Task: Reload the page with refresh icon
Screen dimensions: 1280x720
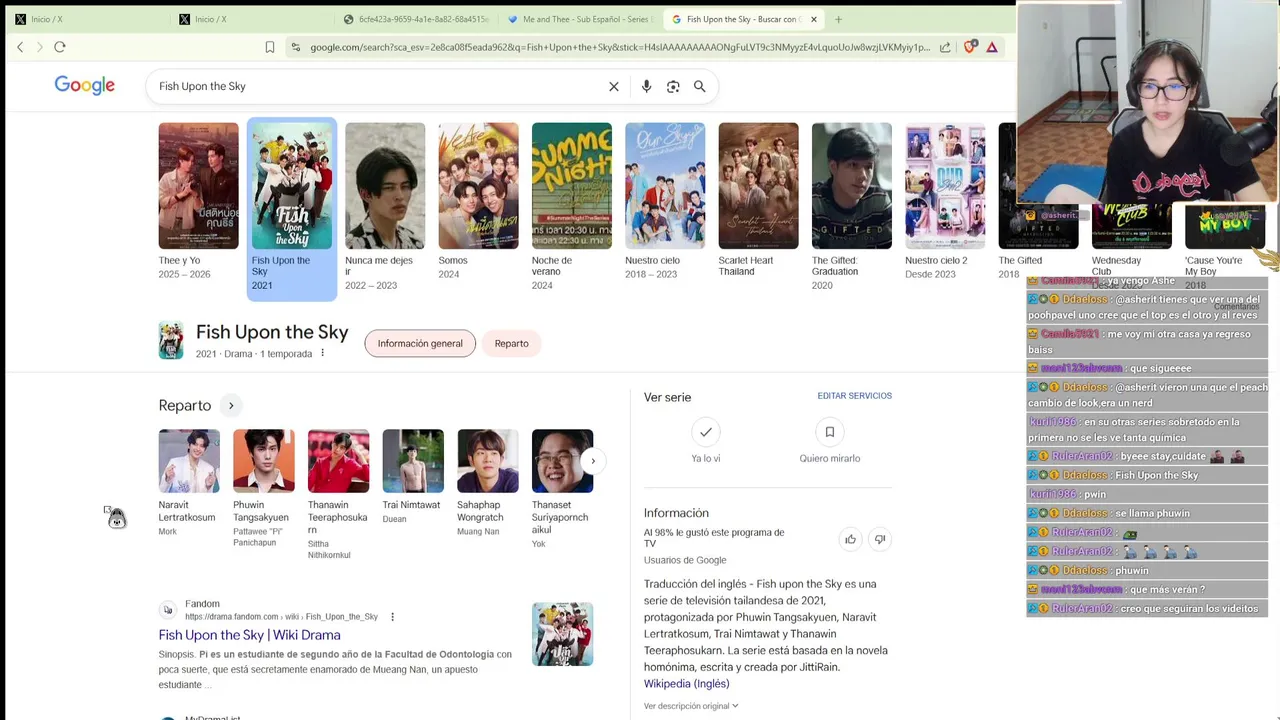Action: click(x=60, y=47)
